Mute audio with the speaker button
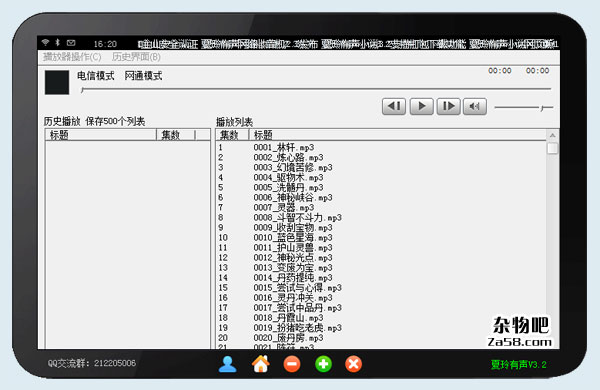Screen dimensions: 600x390 [x=475, y=106]
